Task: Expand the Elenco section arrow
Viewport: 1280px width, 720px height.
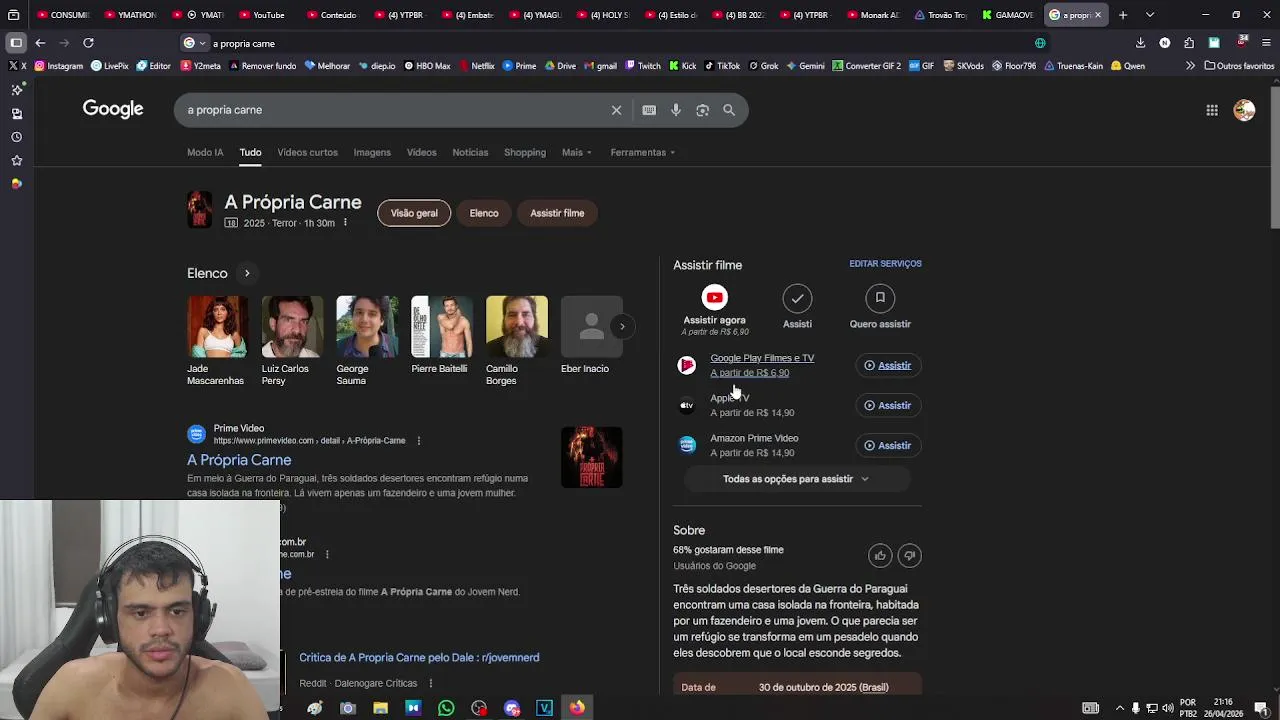Action: (x=247, y=273)
